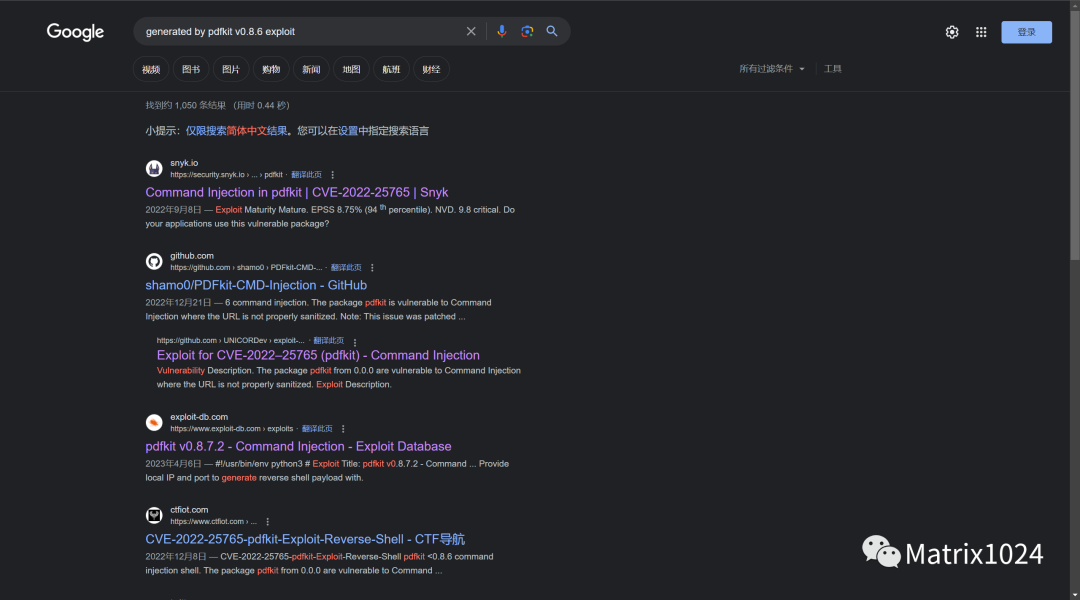This screenshot has width=1080, height=600.
Task: Click the exploit-db.com exploits URL breadcrumb
Action: point(231,429)
